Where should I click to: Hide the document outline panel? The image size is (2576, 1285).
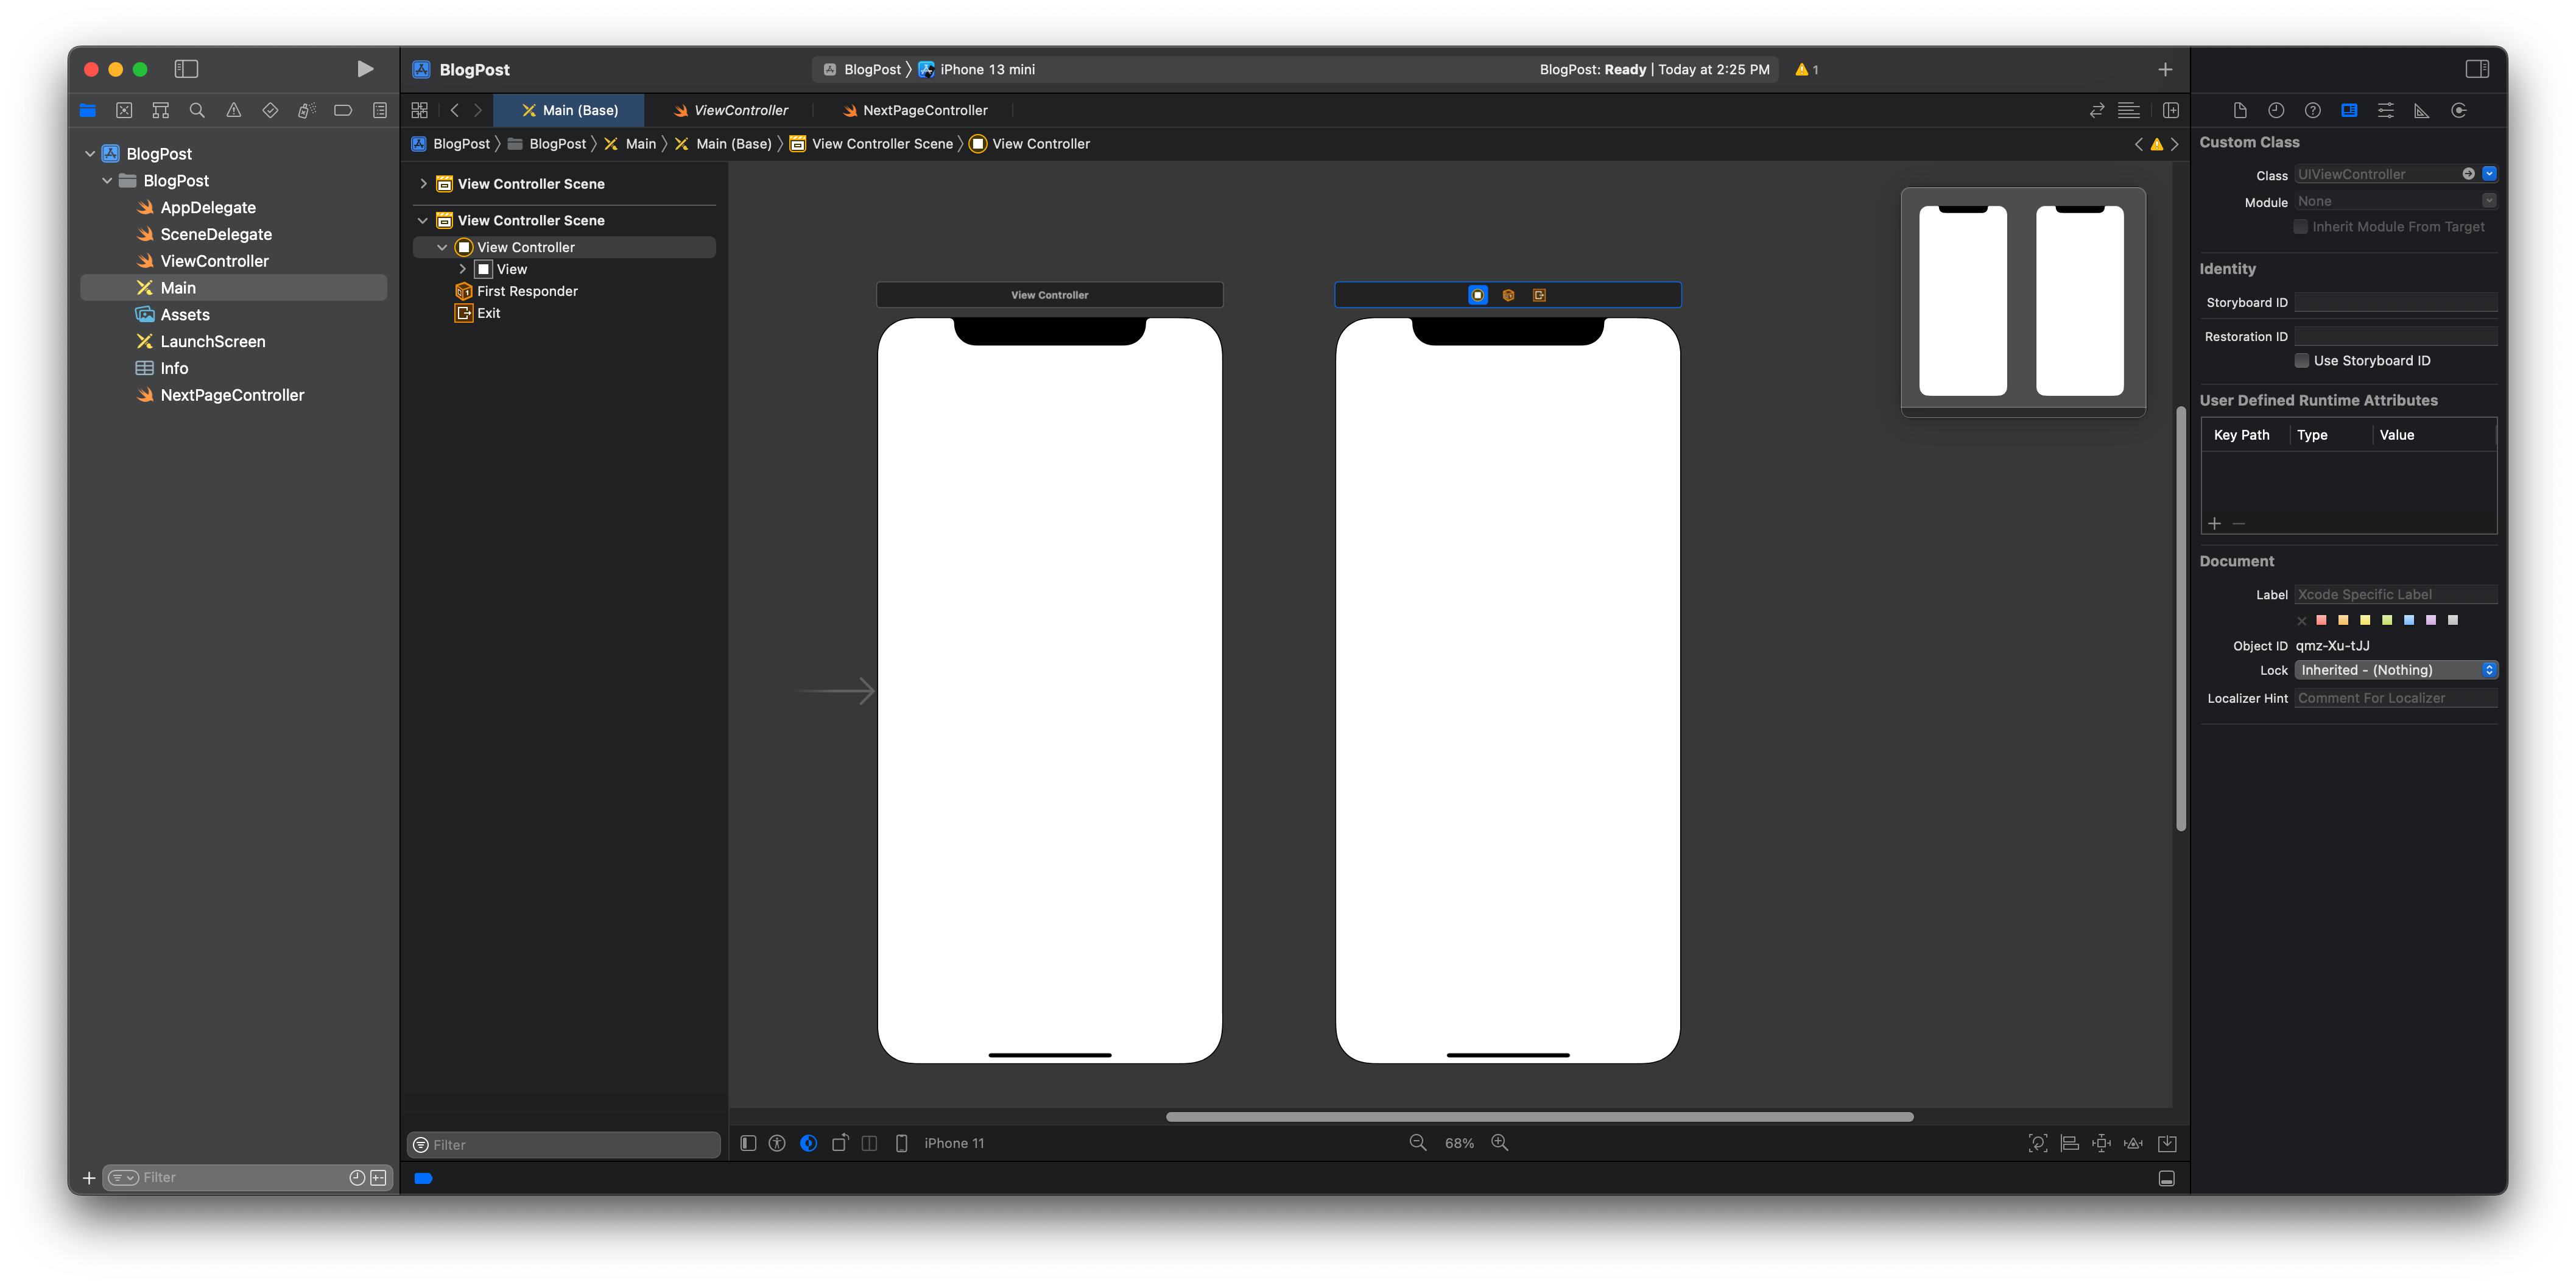pyautogui.click(x=748, y=1143)
